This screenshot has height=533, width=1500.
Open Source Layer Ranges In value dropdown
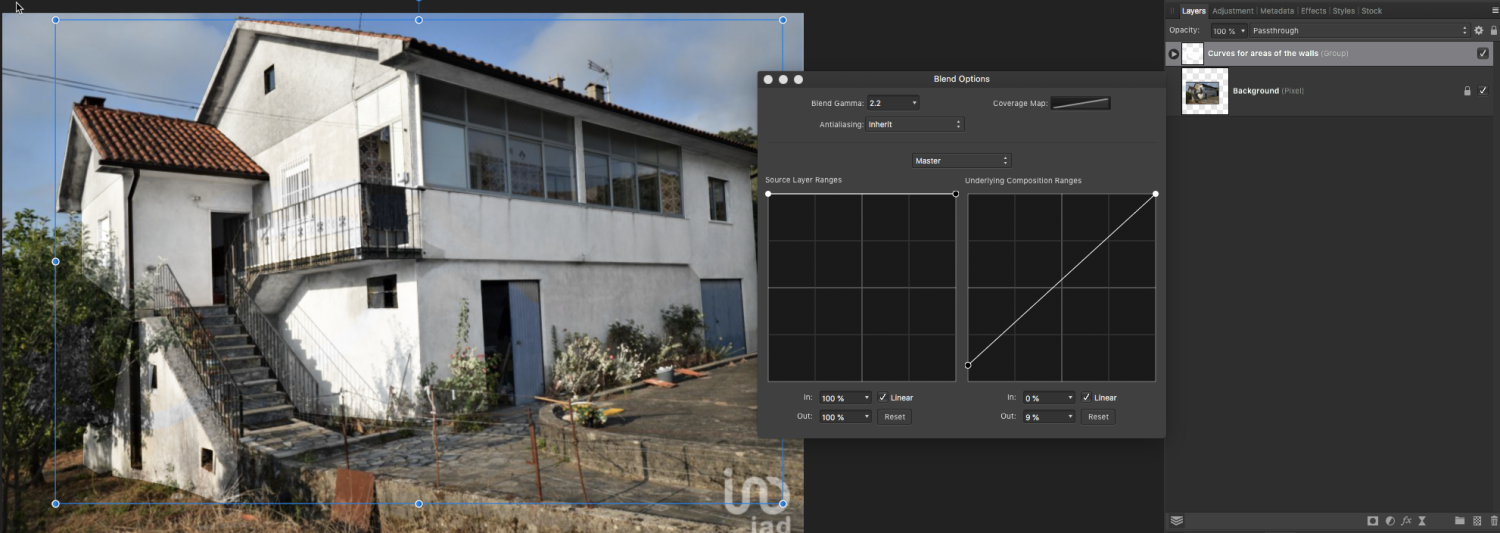click(846, 398)
